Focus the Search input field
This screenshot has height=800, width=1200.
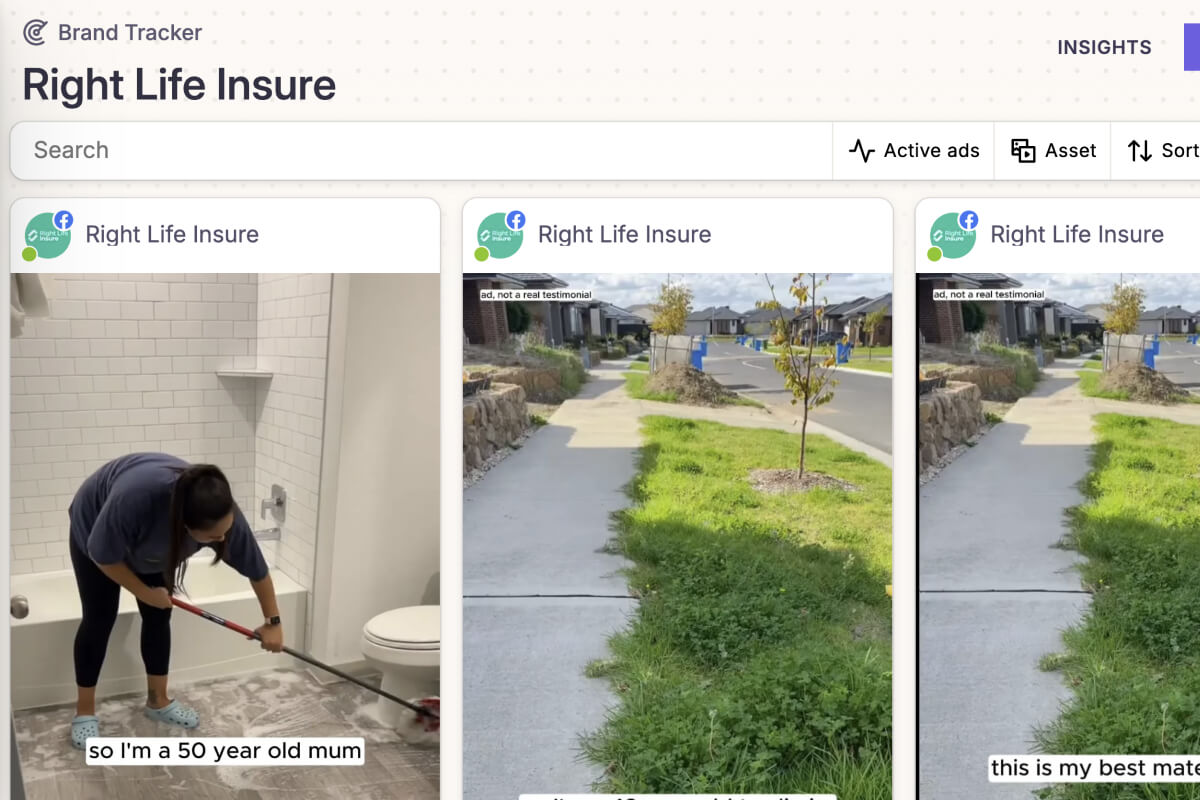[x=421, y=151]
